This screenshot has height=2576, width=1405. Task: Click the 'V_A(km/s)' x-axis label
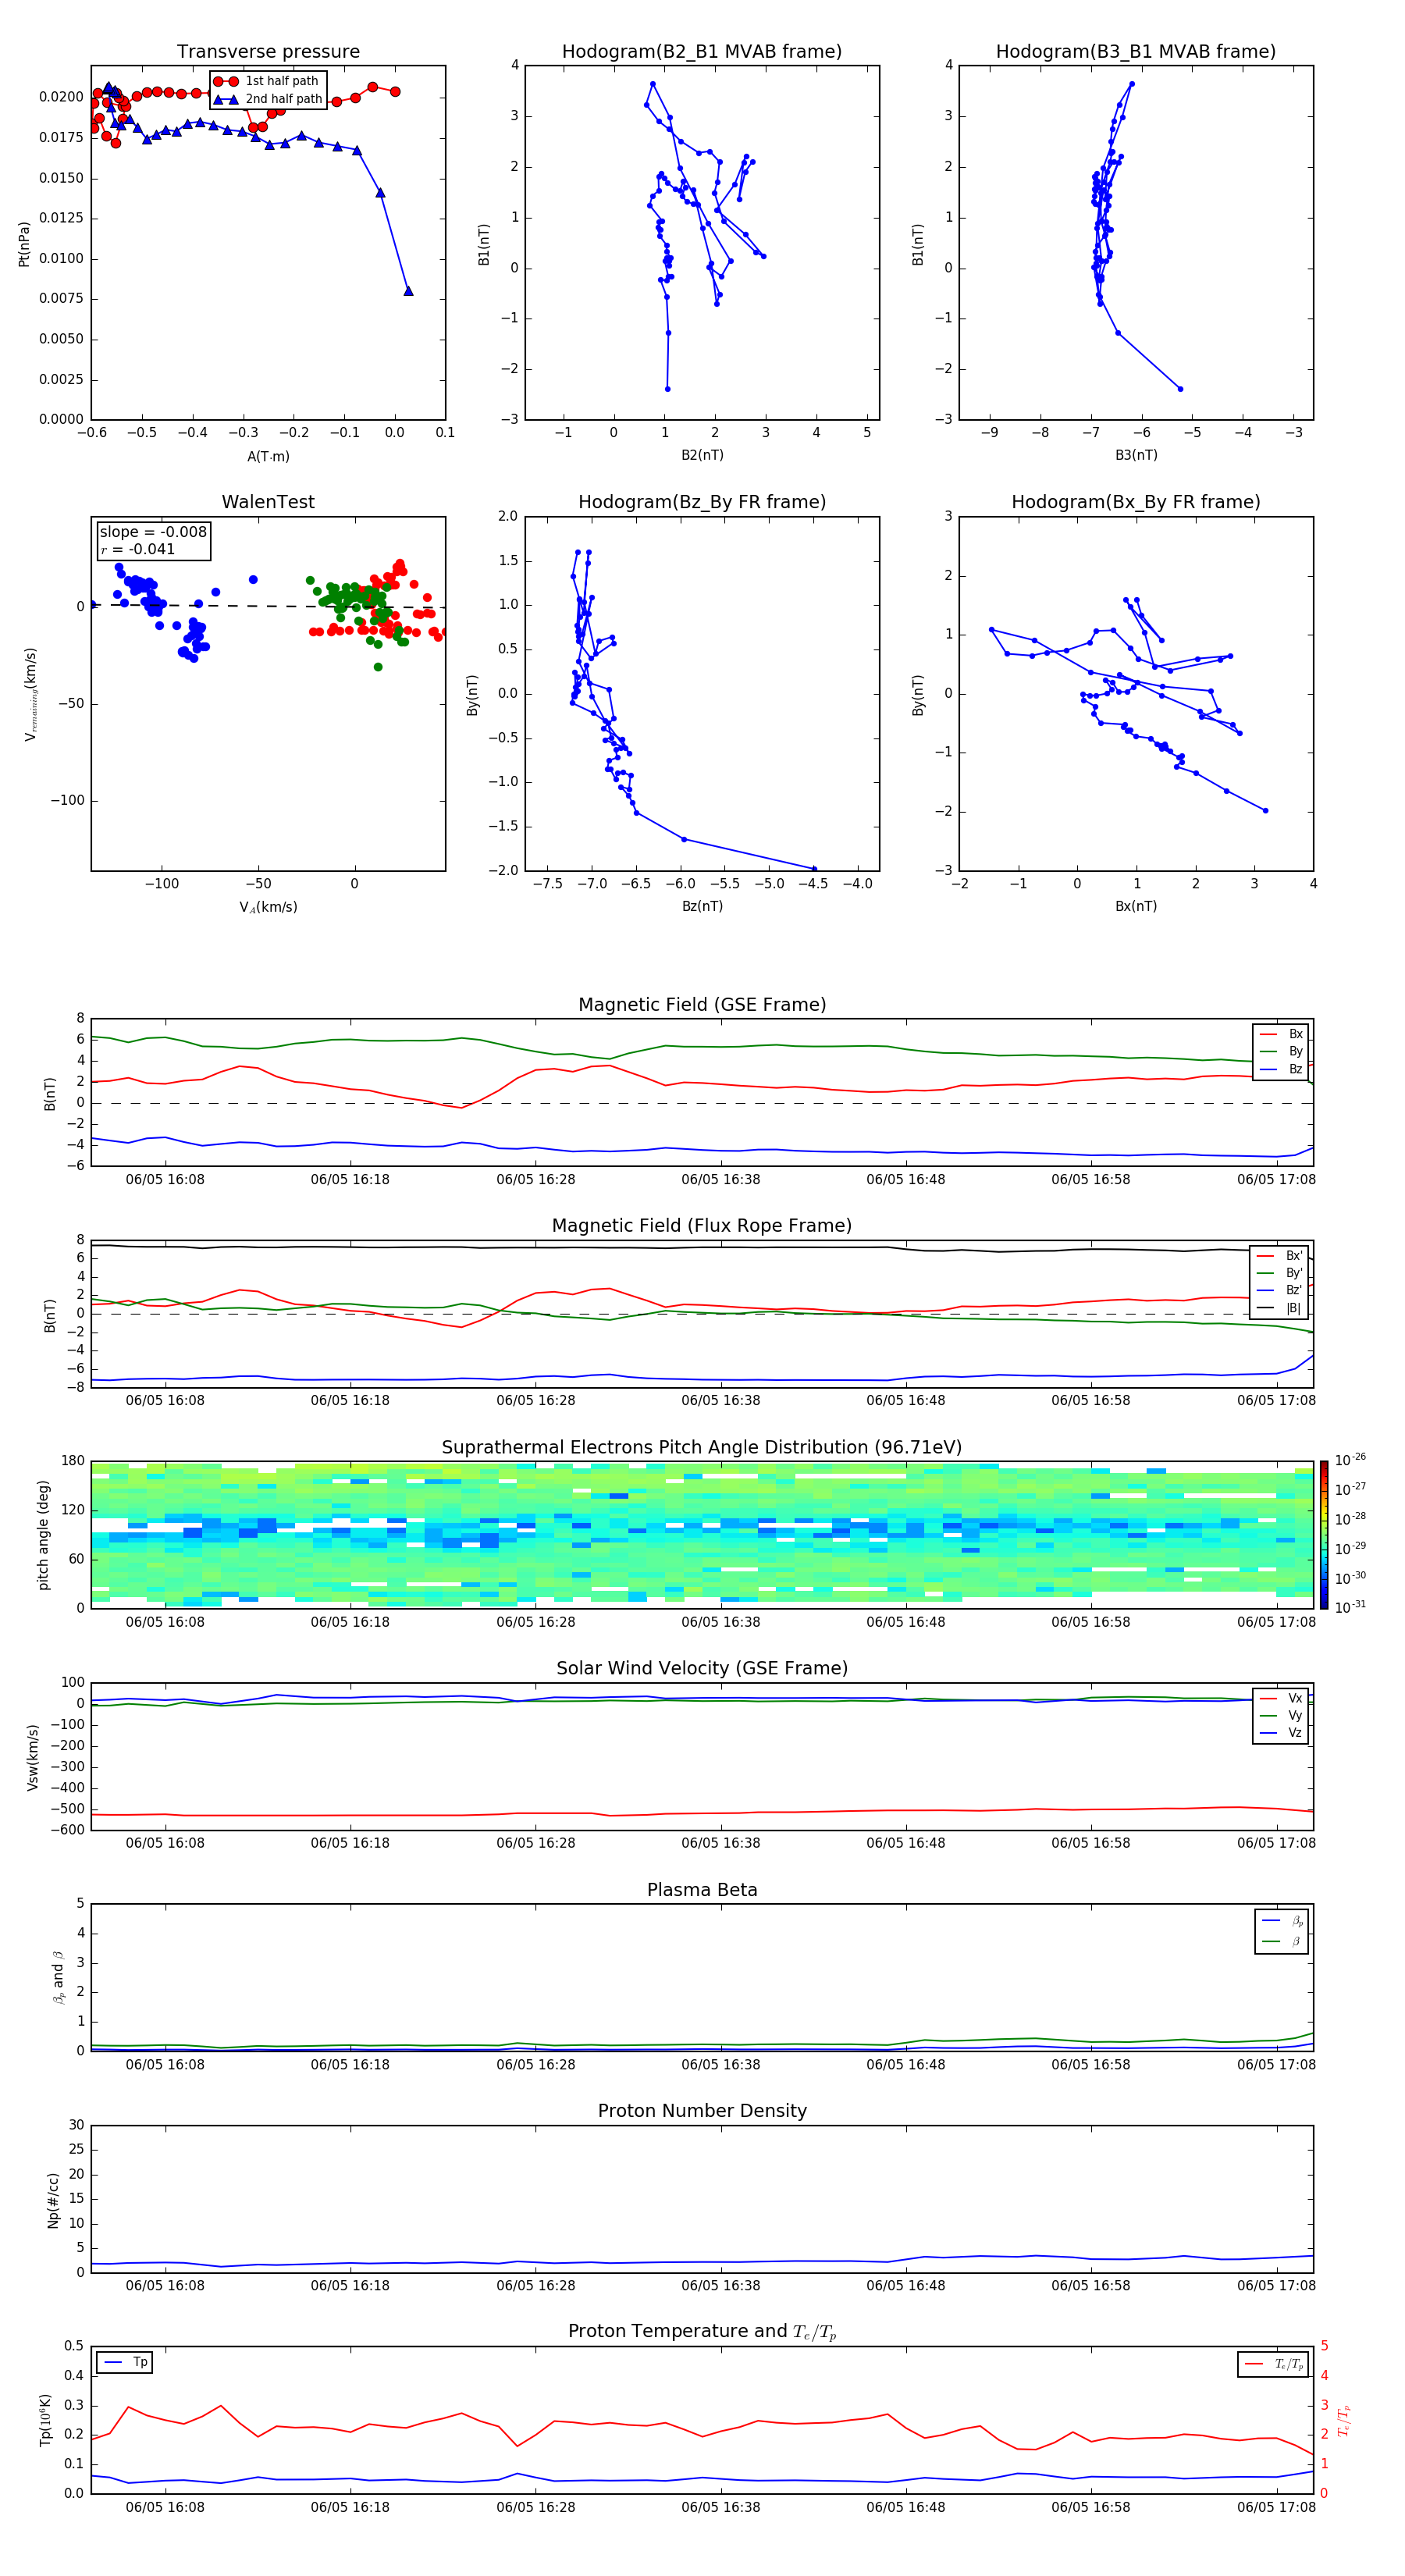coord(268,907)
